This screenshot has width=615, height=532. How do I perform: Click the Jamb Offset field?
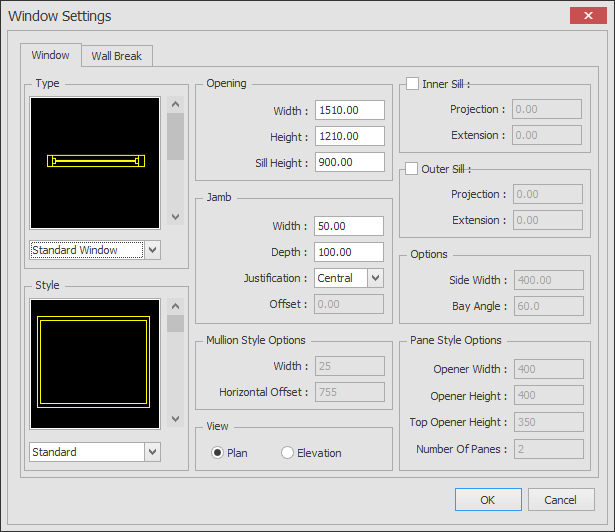[349, 304]
